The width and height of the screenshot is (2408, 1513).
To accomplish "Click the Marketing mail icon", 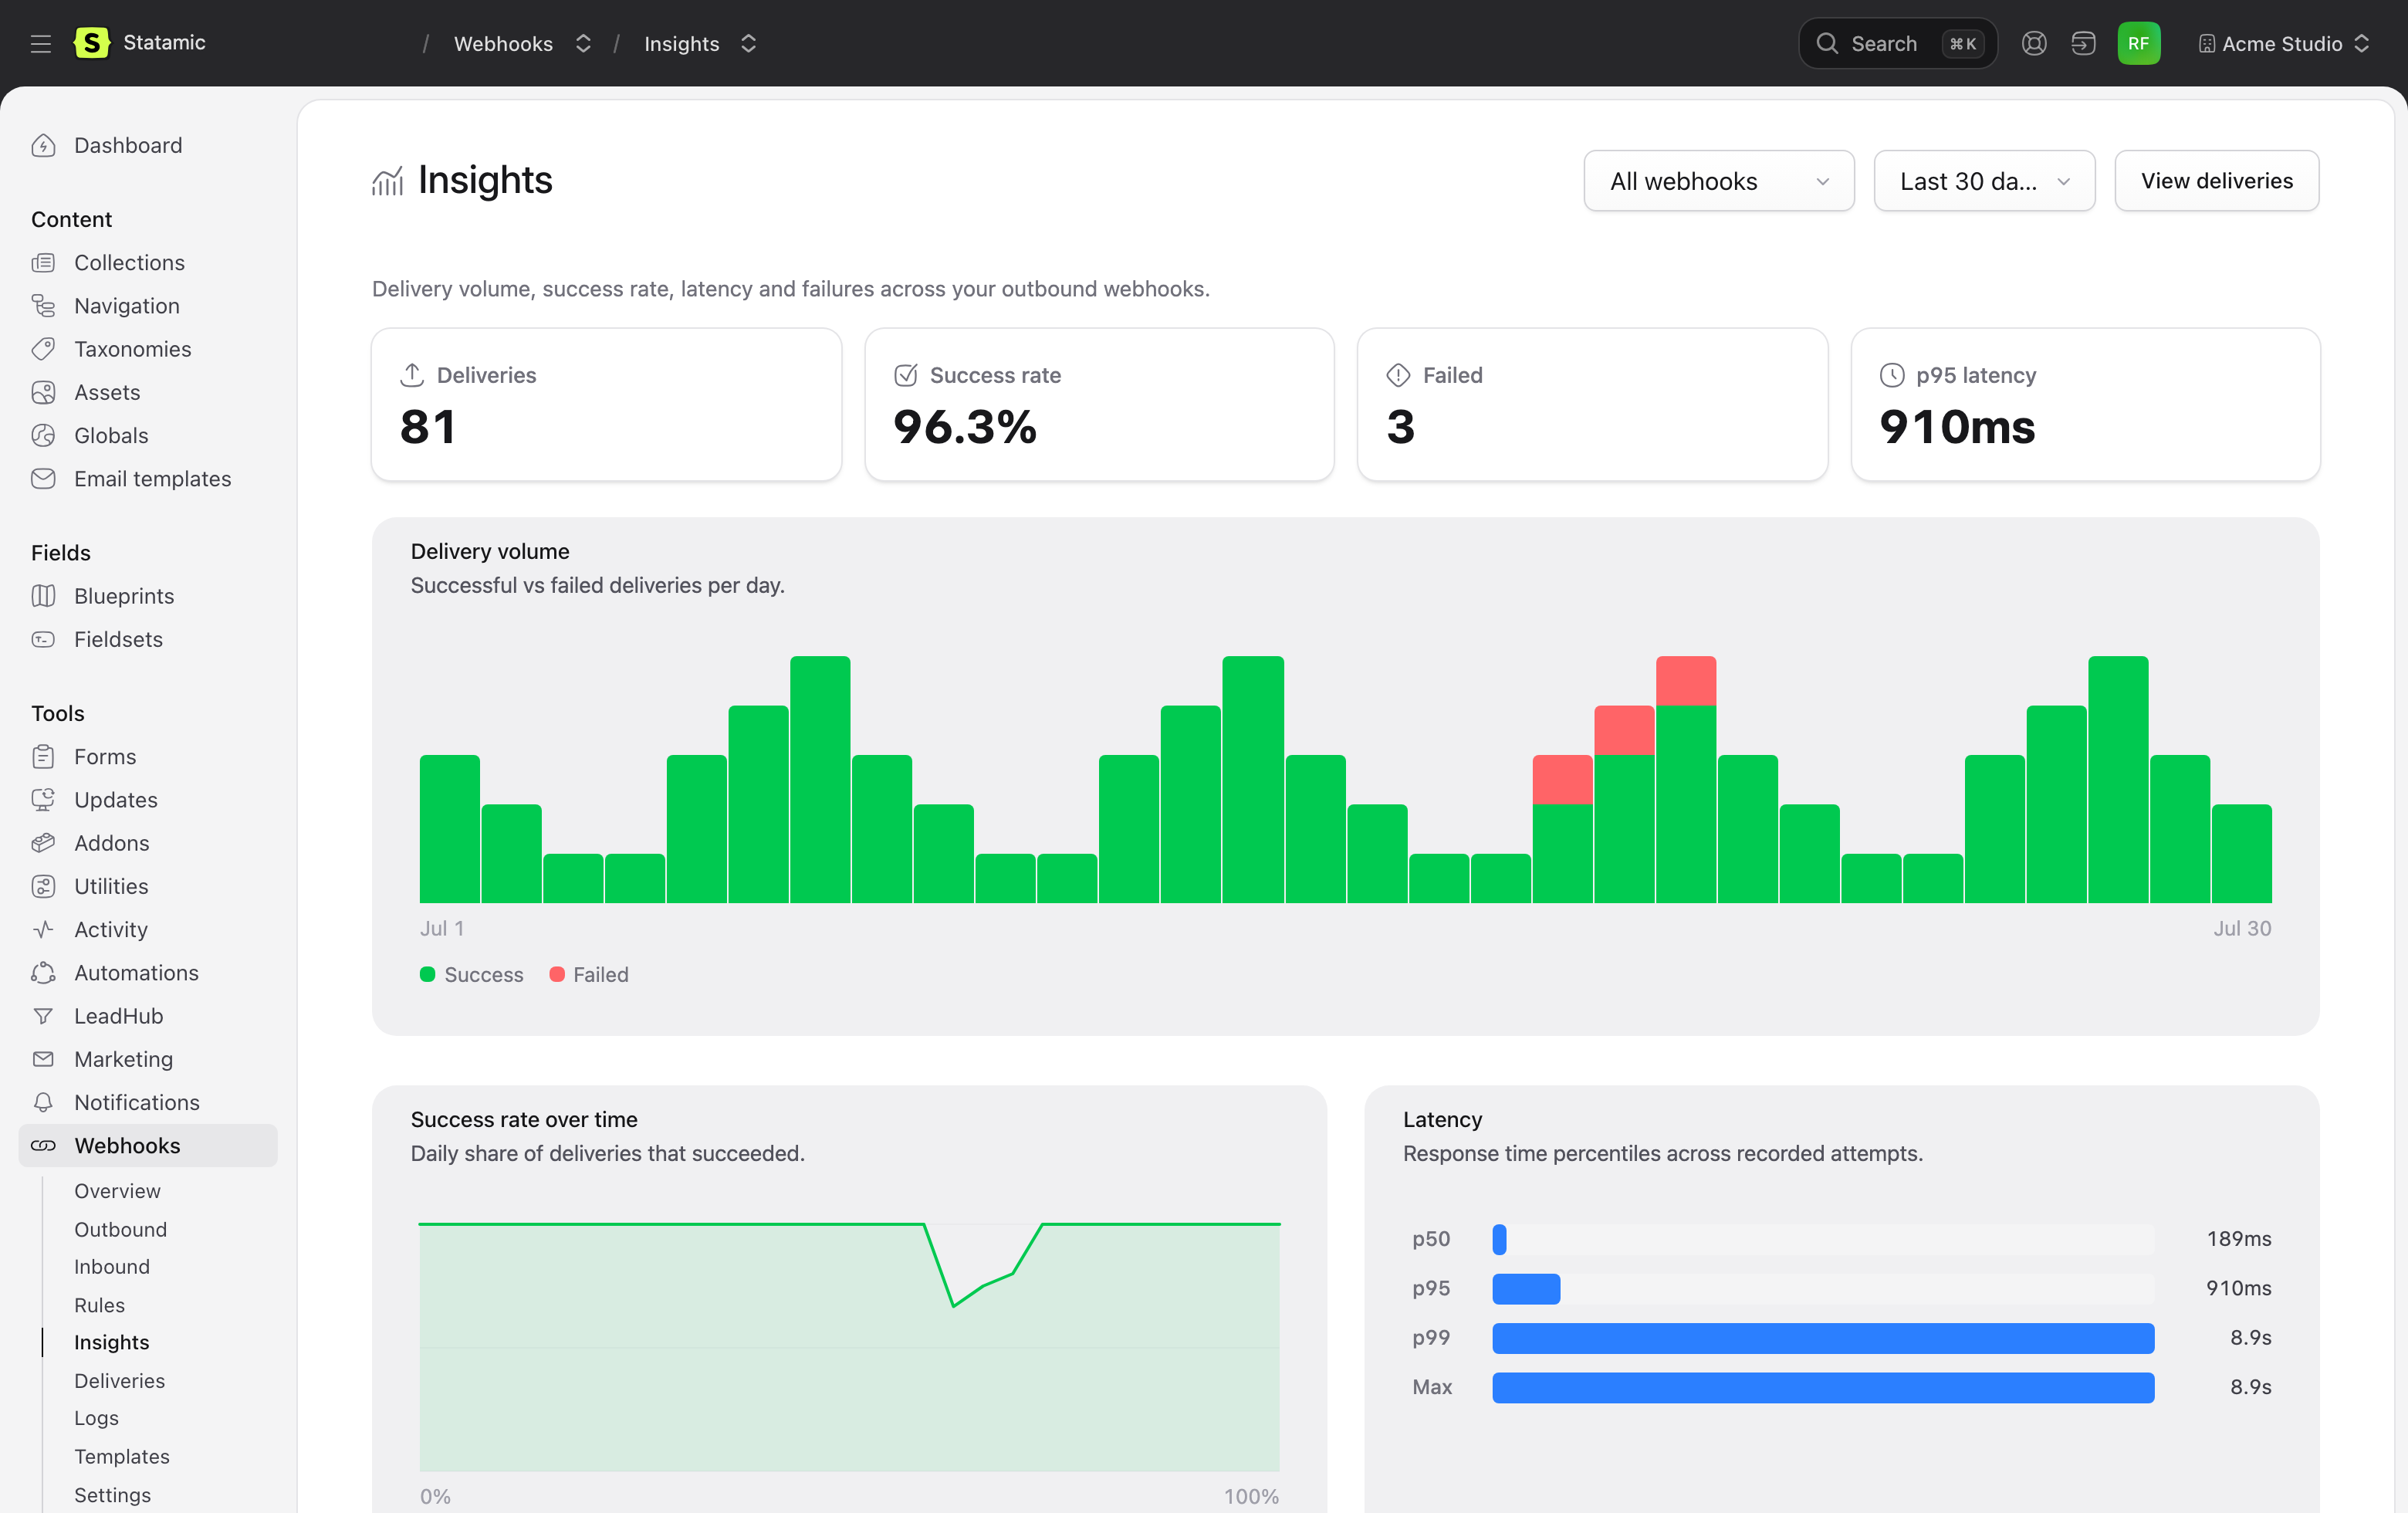I will (43, 1058).
